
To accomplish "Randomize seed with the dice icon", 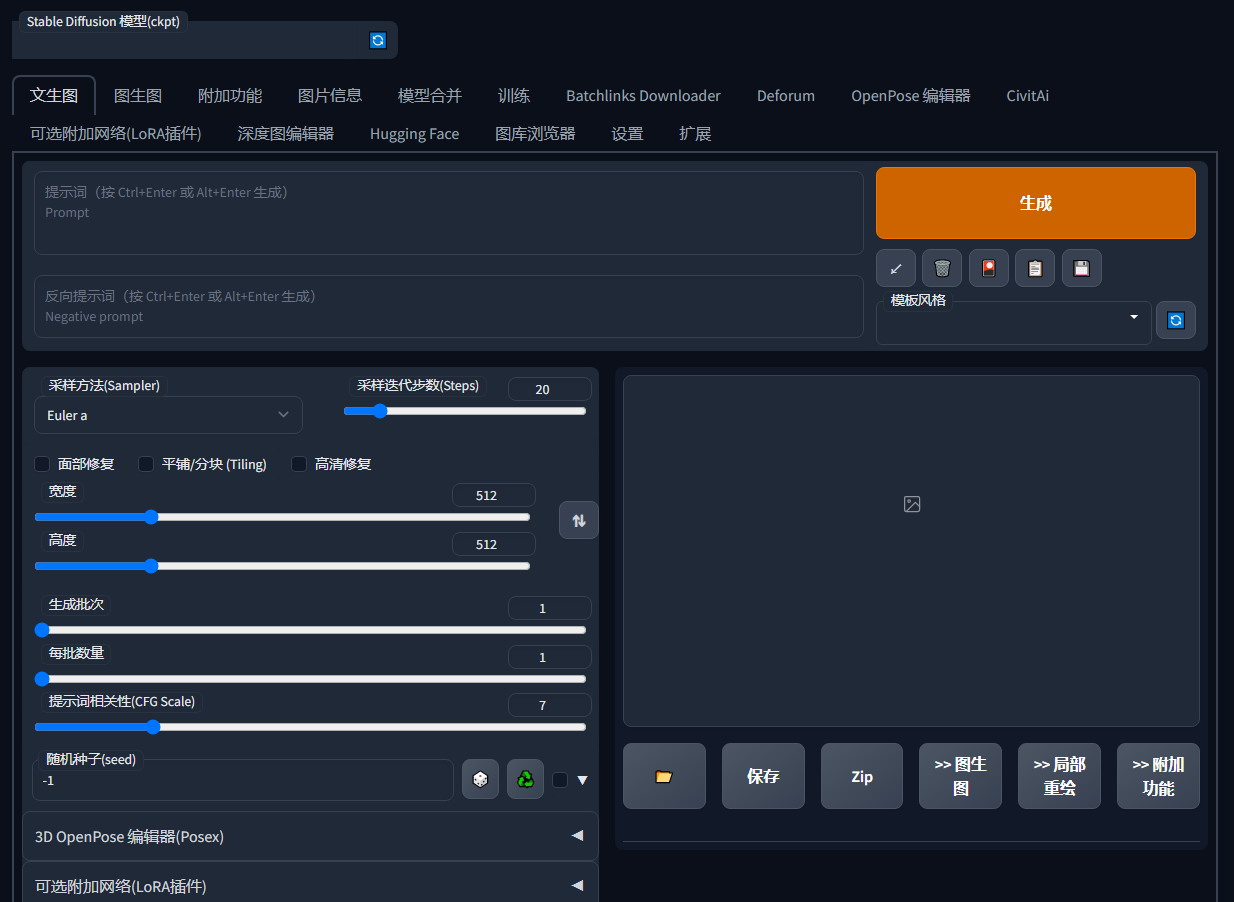I will (480, 779).
